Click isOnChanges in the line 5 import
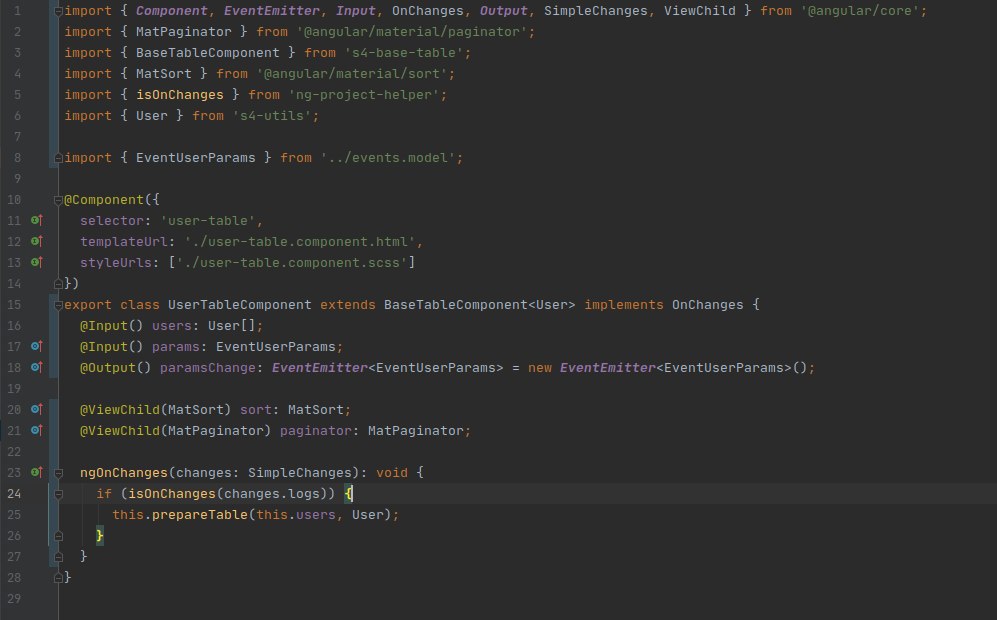The image size is (997, 620). tap(179, 95)
